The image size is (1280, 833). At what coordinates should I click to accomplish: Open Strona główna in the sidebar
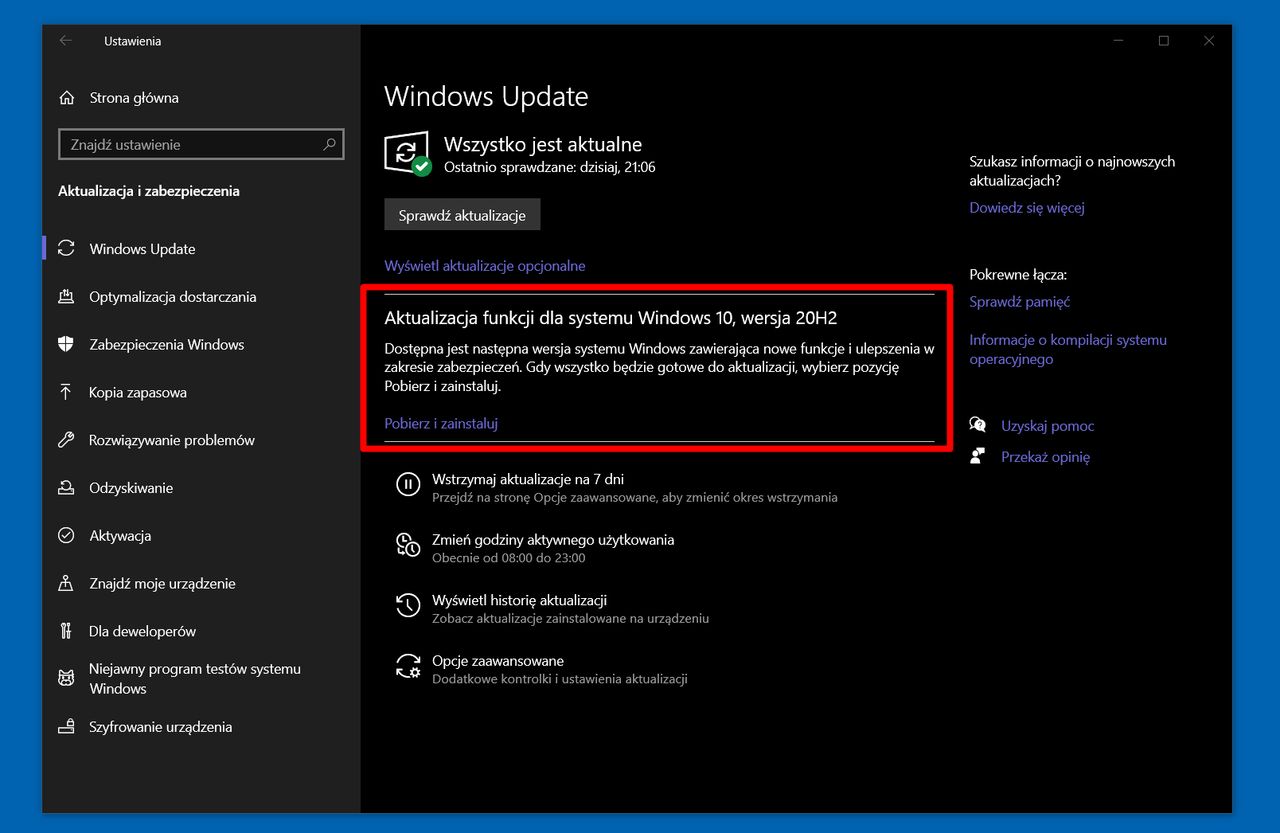[134, 98]
